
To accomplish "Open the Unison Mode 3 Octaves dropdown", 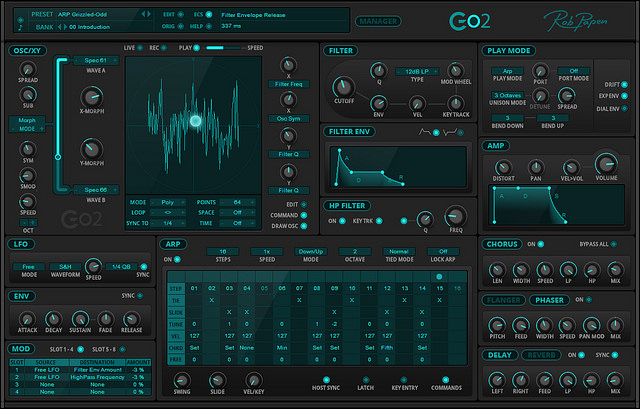I will point(507,95).
